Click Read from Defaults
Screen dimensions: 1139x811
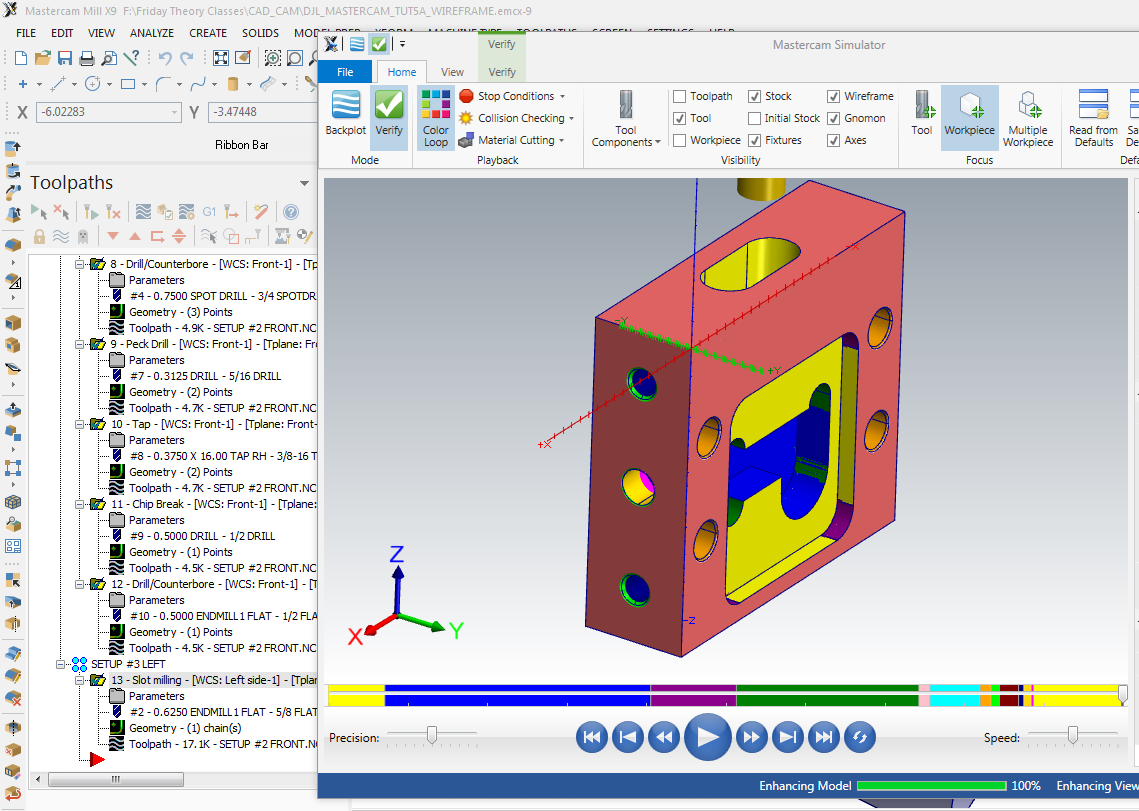coord(1094,118)
